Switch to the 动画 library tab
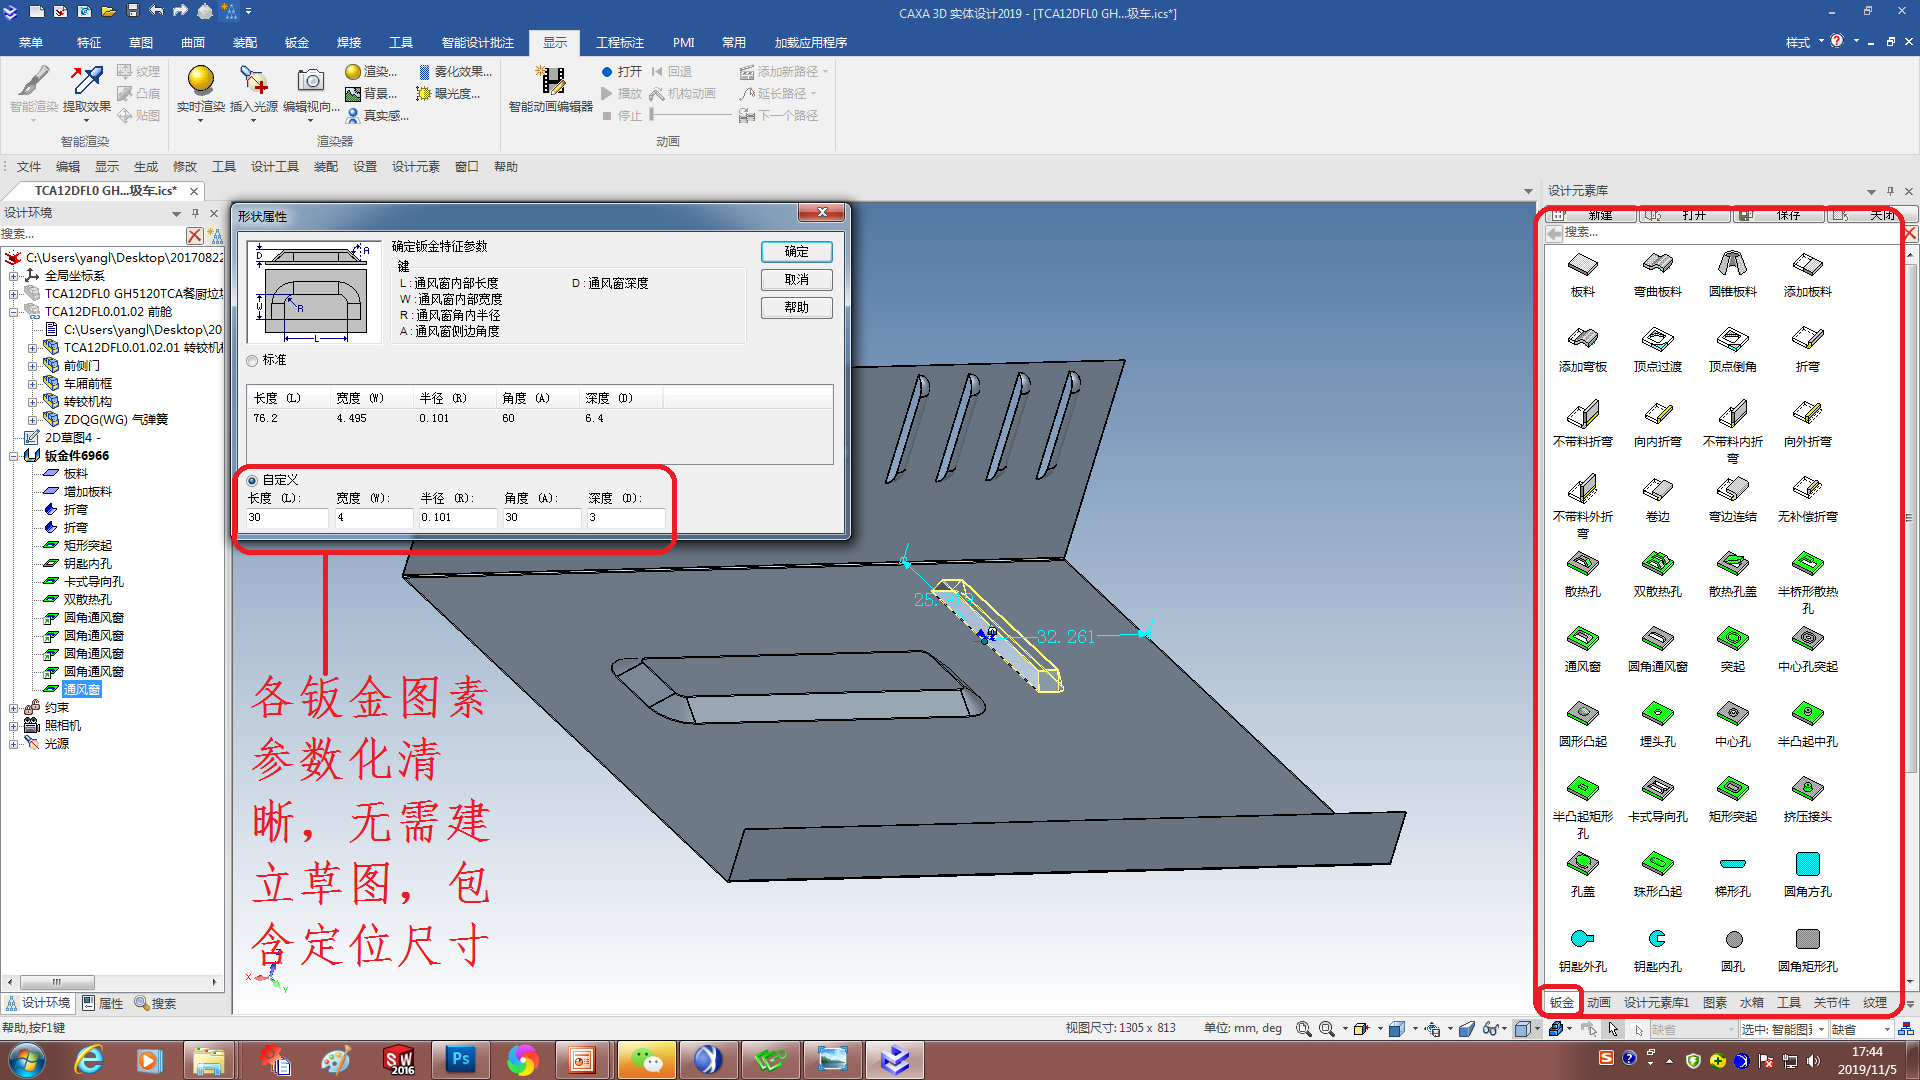Image resolution: width=1920 pixels, height=1080 pixels. (1599, 1002)
